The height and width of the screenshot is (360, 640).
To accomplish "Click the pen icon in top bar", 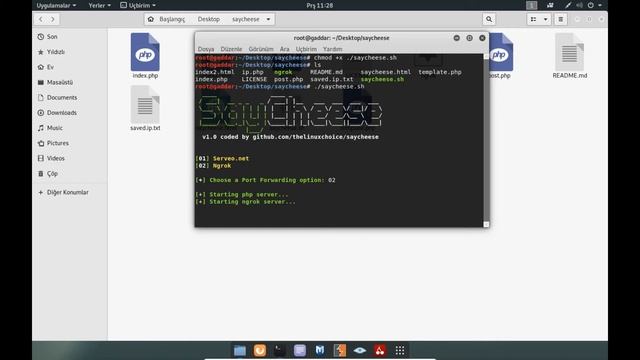I will point(568,5).
